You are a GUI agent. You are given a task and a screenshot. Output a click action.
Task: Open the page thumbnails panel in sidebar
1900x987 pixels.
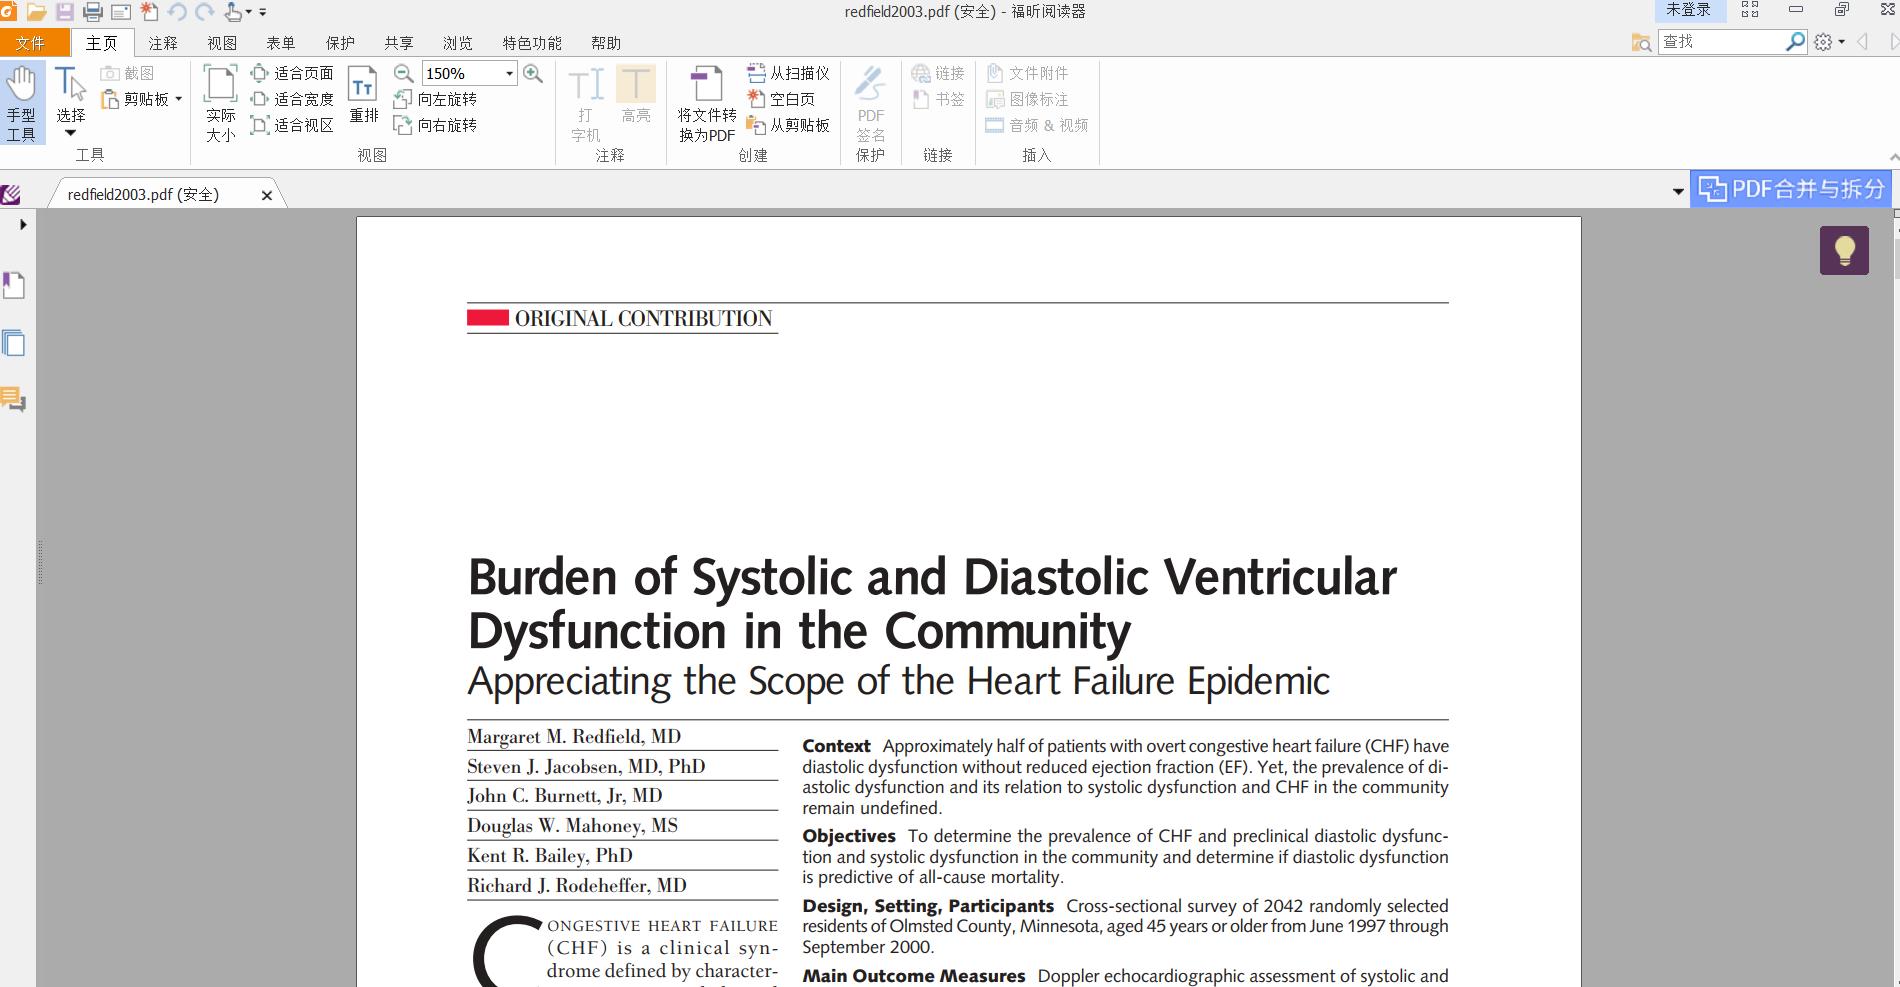point(14,343)
